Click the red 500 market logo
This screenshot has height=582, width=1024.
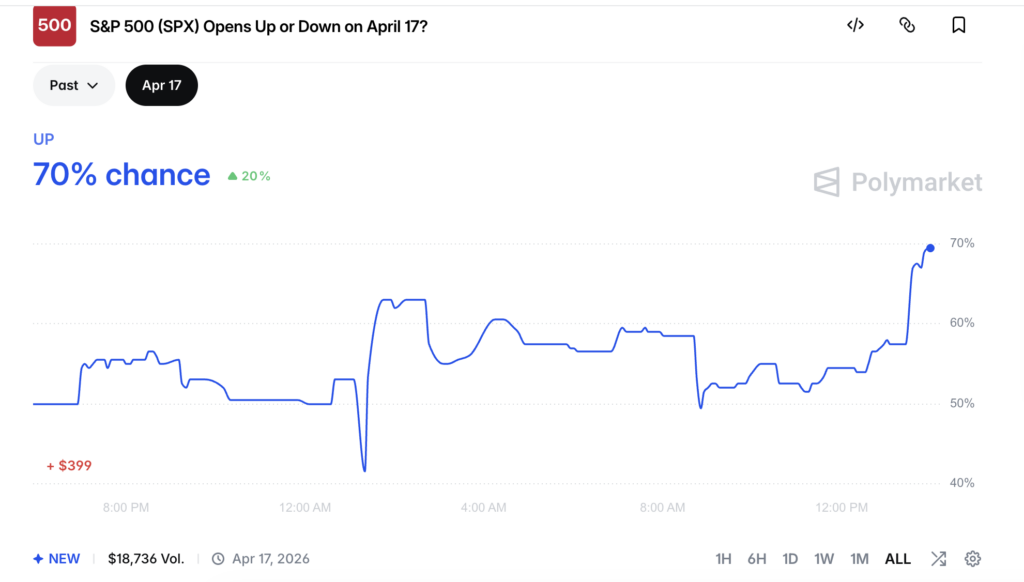[54, 25]
